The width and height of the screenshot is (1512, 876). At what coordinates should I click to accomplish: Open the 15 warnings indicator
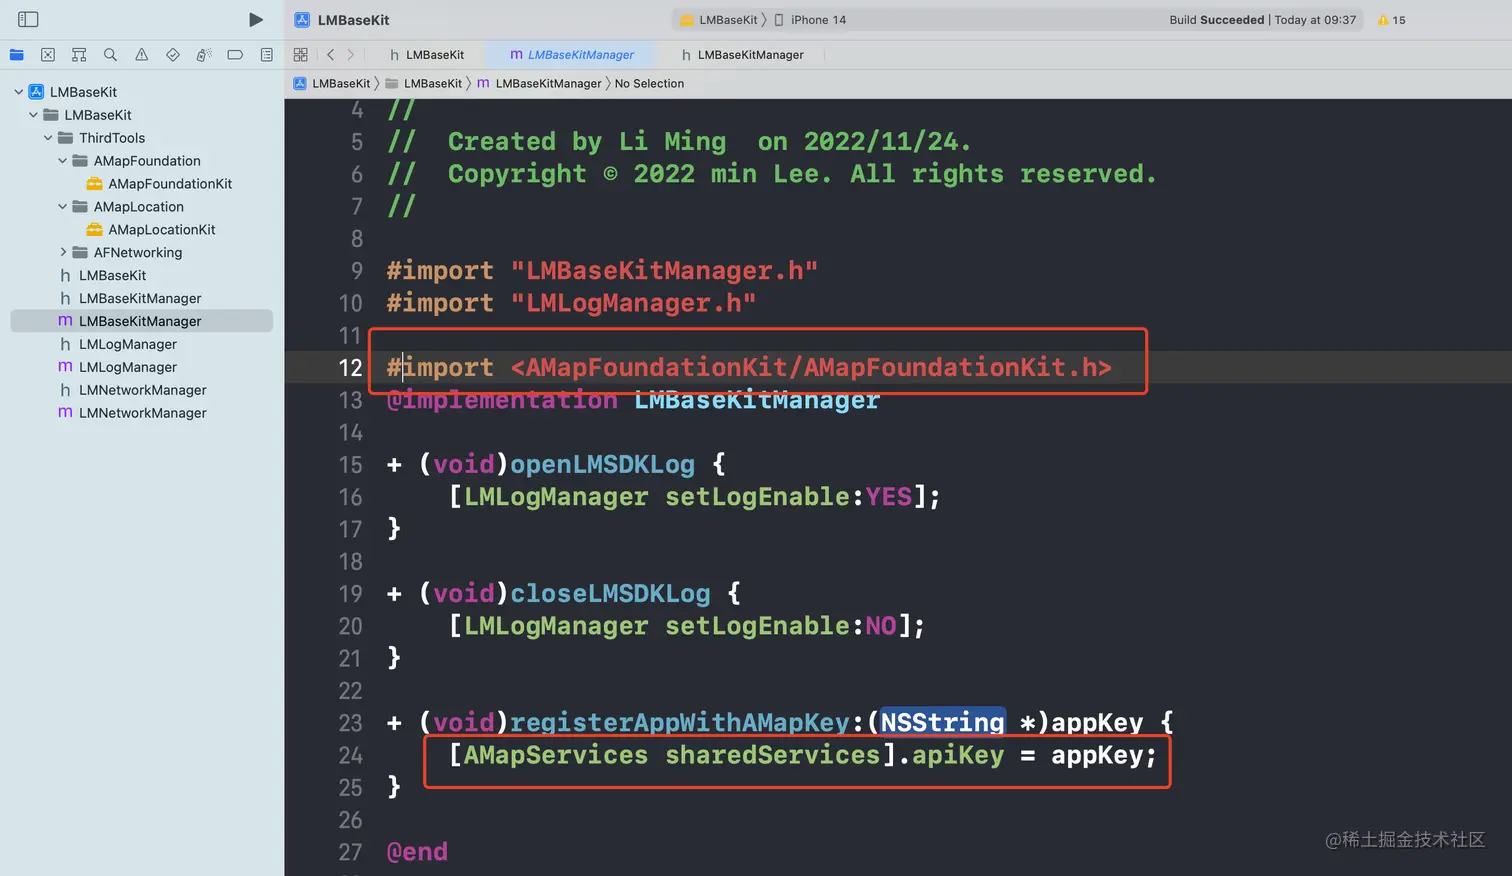point(1392,20)
